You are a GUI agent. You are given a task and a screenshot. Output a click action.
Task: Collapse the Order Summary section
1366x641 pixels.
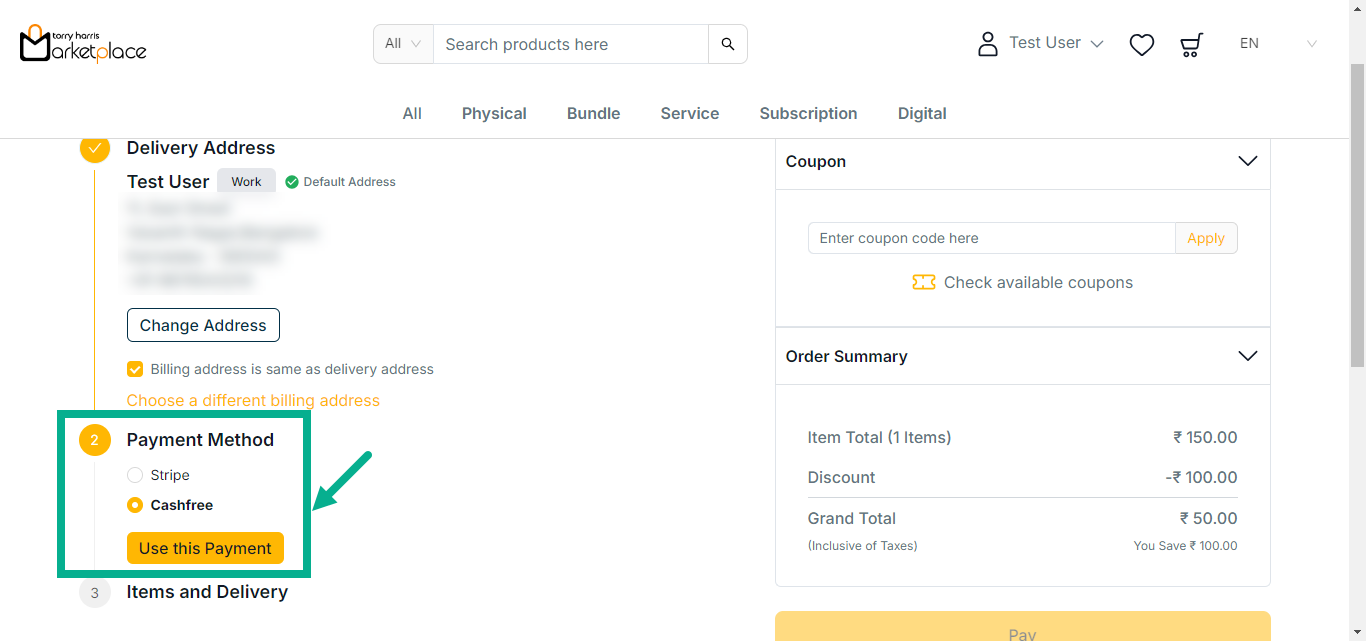[x=1247, y=356]
